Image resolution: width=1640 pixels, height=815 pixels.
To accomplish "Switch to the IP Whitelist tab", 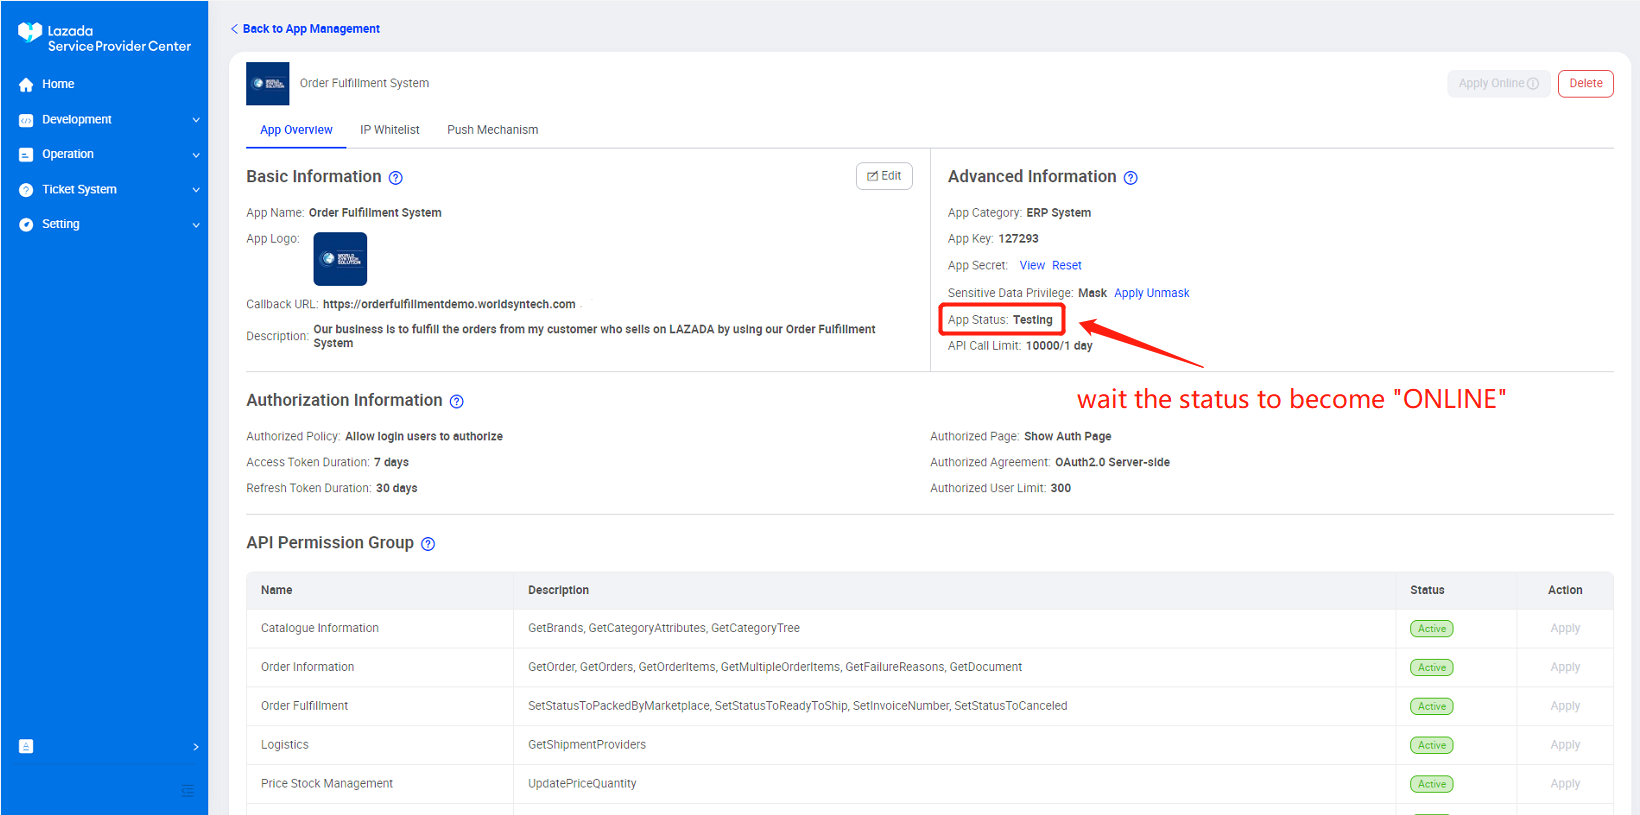I will 390,130.
